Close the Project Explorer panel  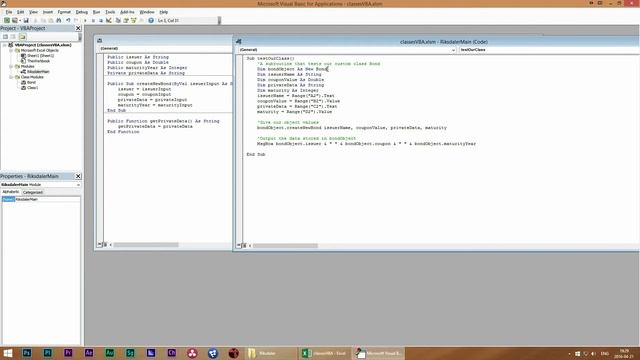tap(78, 28)
